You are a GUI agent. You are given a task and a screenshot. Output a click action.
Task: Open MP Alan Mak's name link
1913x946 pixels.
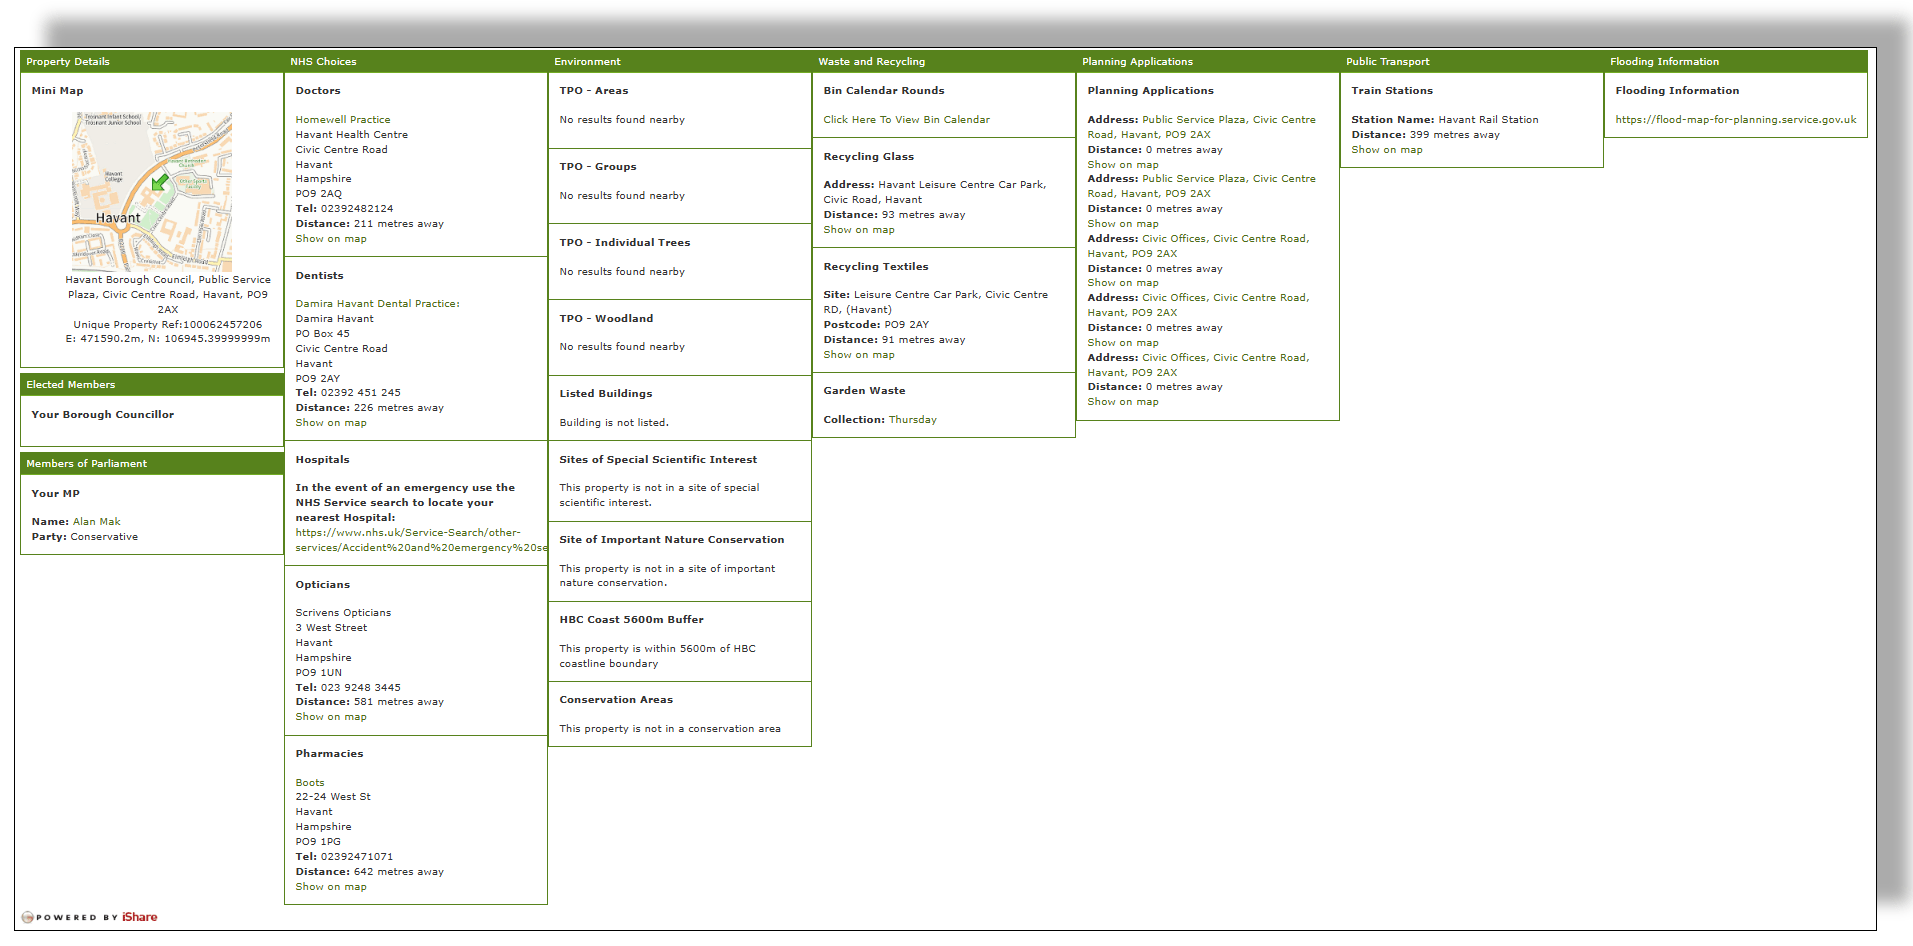(x=96, y=522)
